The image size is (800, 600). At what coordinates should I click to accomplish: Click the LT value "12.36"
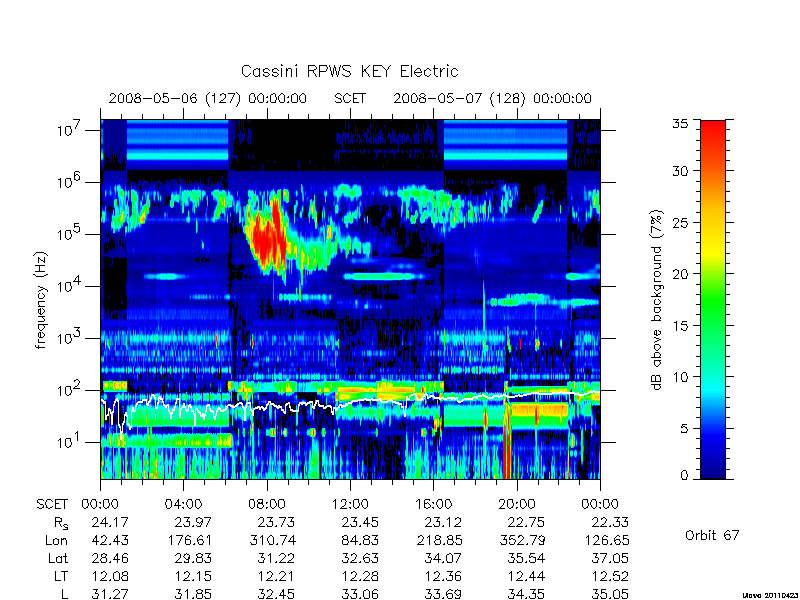click(443, 577)
